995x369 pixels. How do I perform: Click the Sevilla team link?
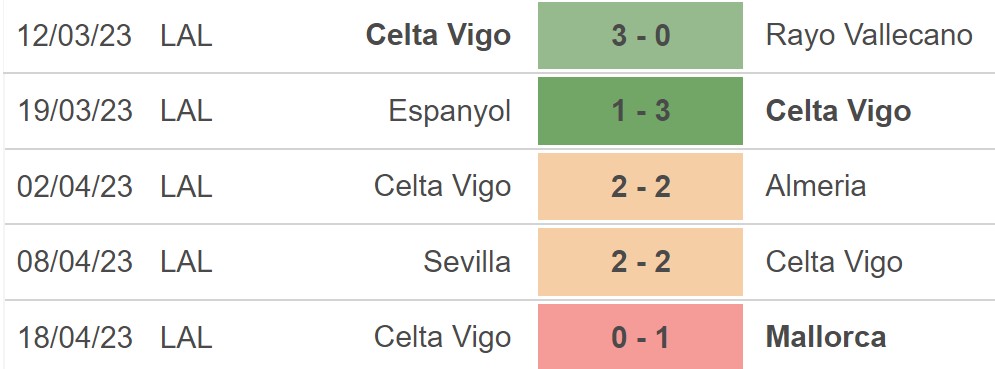pyautogui.click(x=467, y=262)
